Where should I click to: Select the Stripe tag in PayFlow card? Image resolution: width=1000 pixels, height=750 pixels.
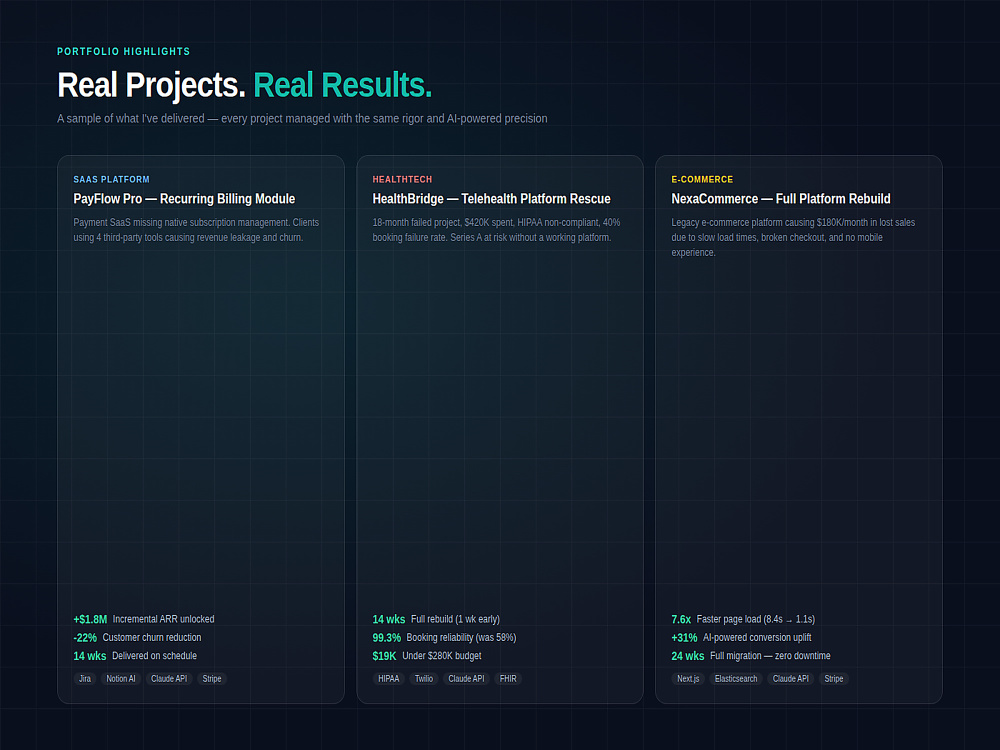click(x=212, y=679)
